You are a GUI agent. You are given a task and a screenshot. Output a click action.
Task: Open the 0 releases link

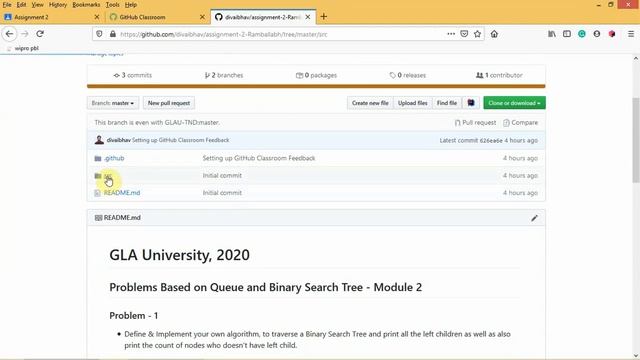point(408,75)
